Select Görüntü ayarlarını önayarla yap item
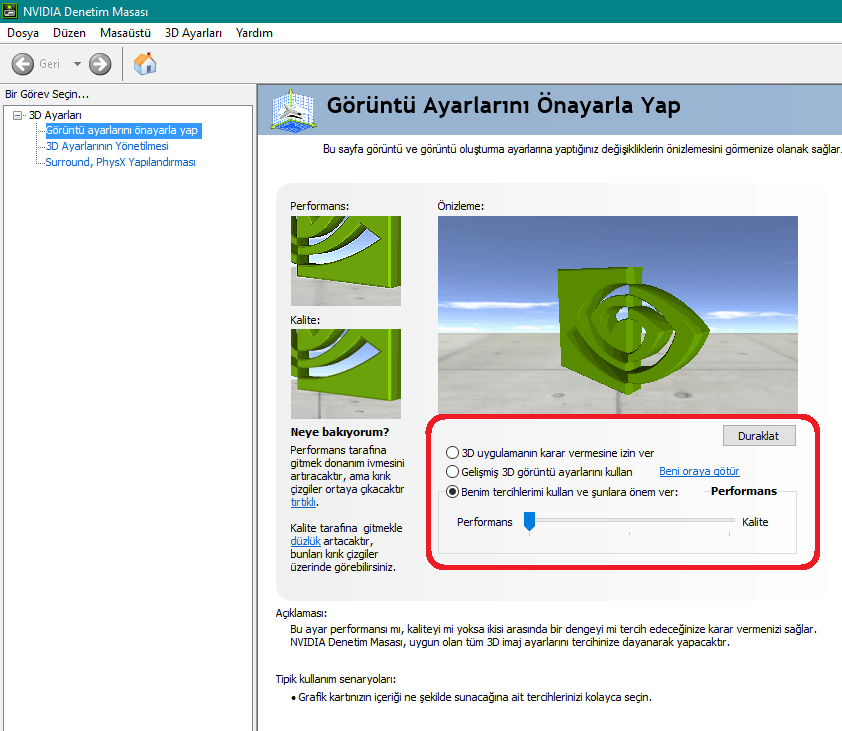The width and height of the screenshot is (842, 731). click(122, 130)
